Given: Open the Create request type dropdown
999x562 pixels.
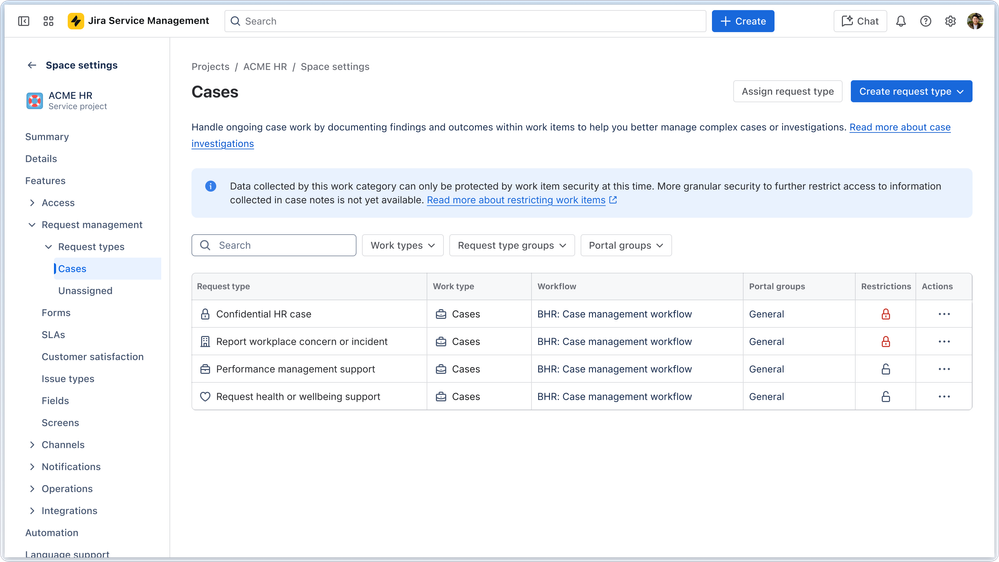Looking at the screenshot, I should click(x=911, y=91).
